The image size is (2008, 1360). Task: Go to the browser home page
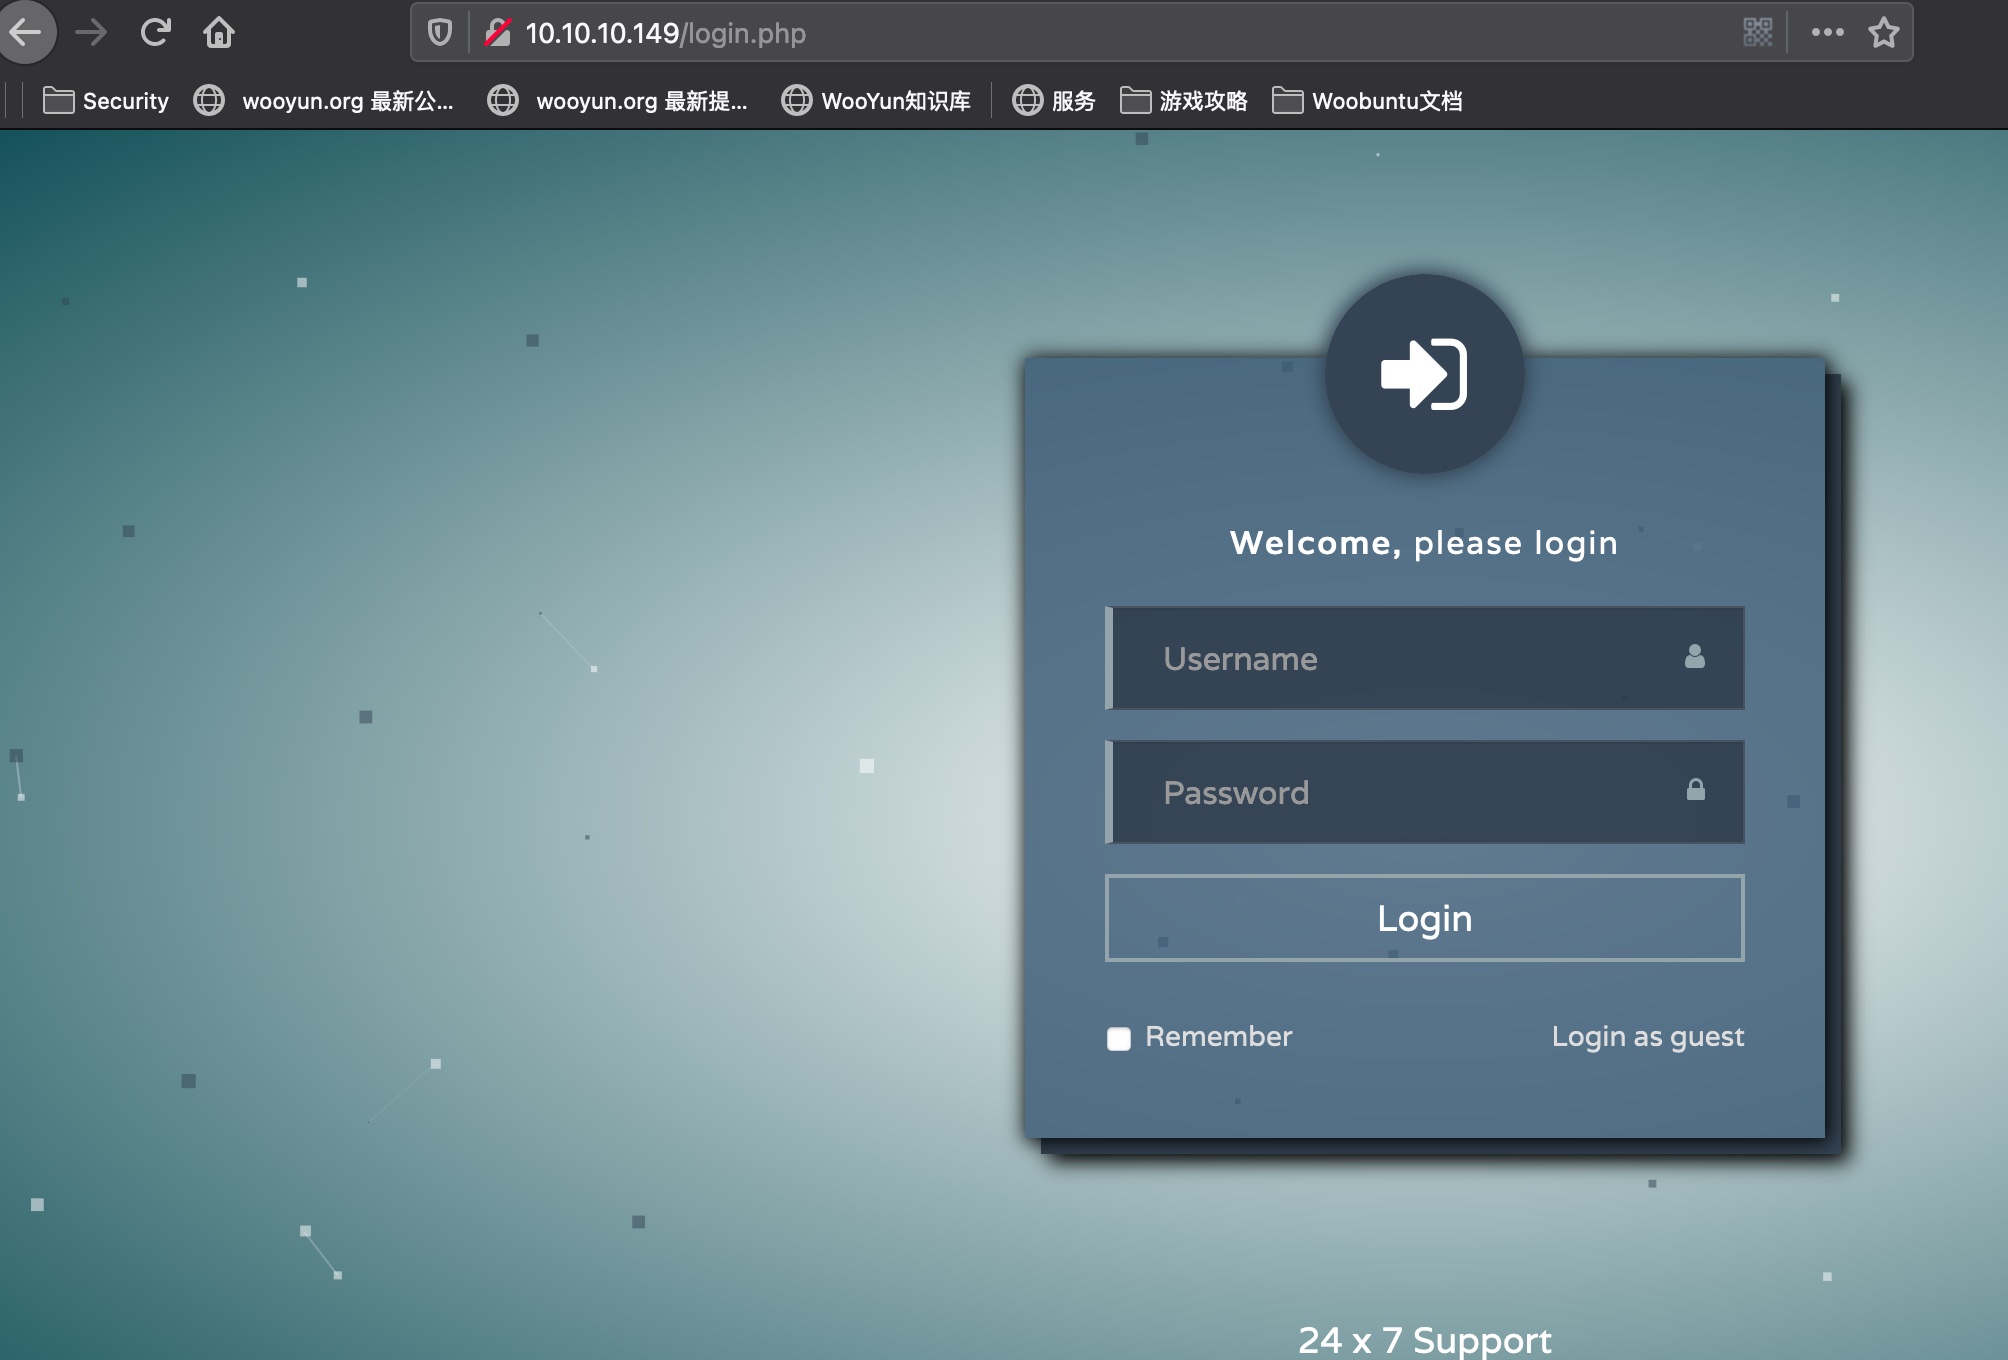pos(219,33)
